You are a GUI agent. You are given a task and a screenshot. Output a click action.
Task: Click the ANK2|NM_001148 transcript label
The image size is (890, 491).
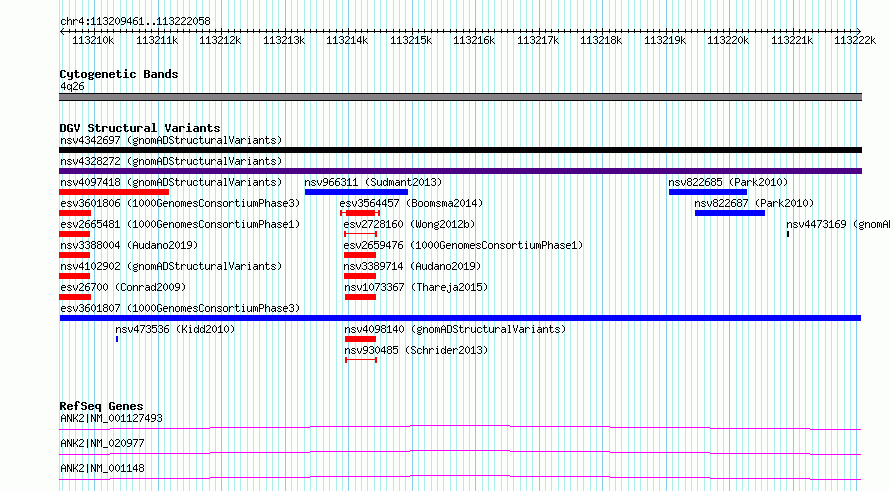click(x=102, y=468)
